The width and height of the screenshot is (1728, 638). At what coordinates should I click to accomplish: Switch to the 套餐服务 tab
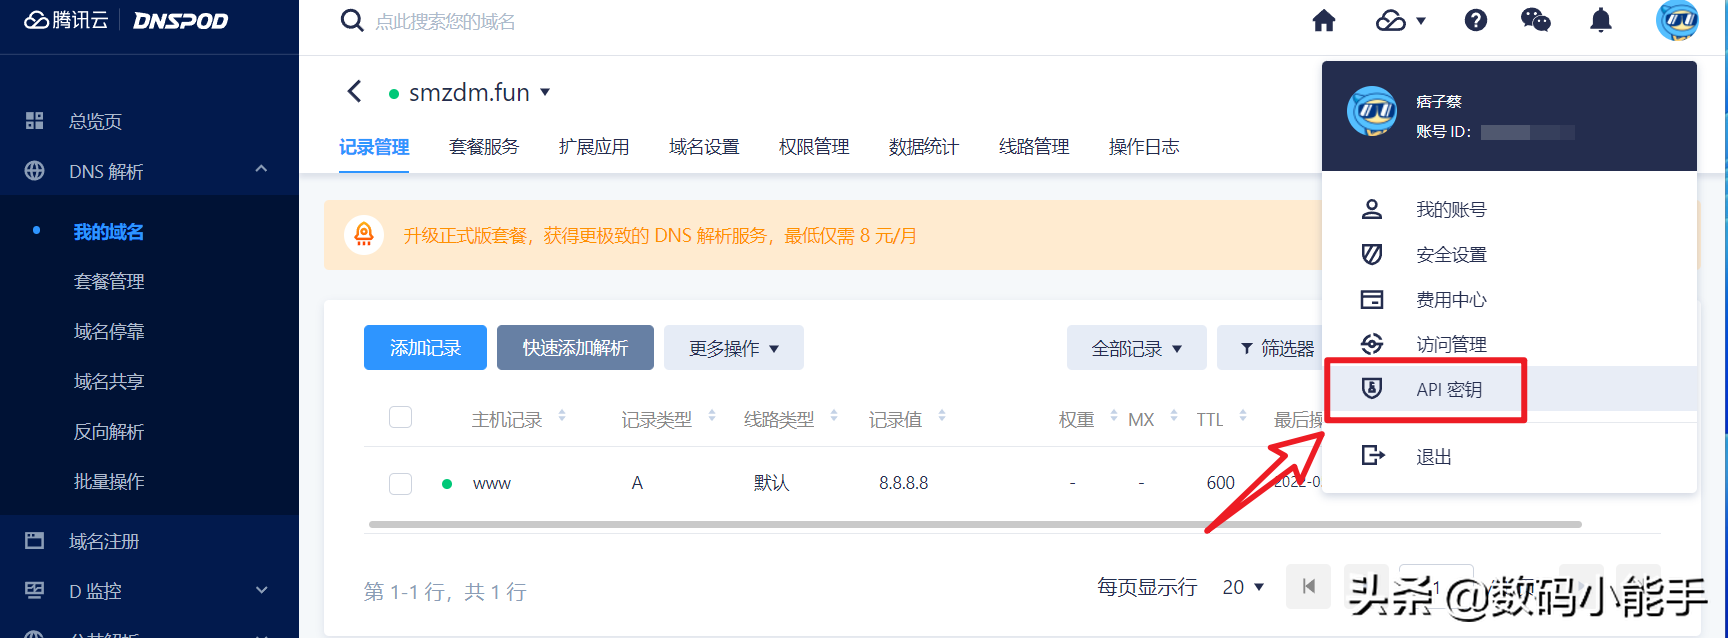tap(484, 147)
